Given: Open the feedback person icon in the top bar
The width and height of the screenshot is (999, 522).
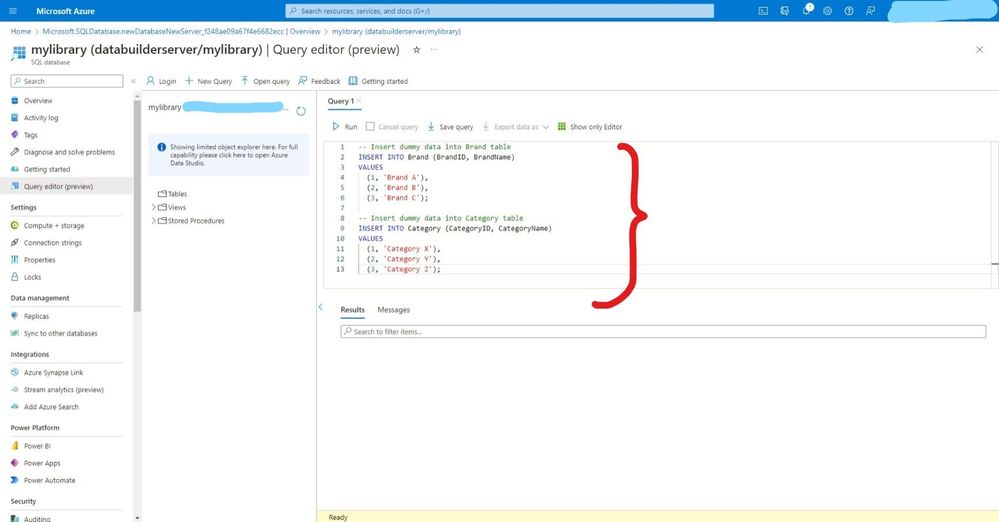Looking at the screenshot, I should [x=870, y=11].
